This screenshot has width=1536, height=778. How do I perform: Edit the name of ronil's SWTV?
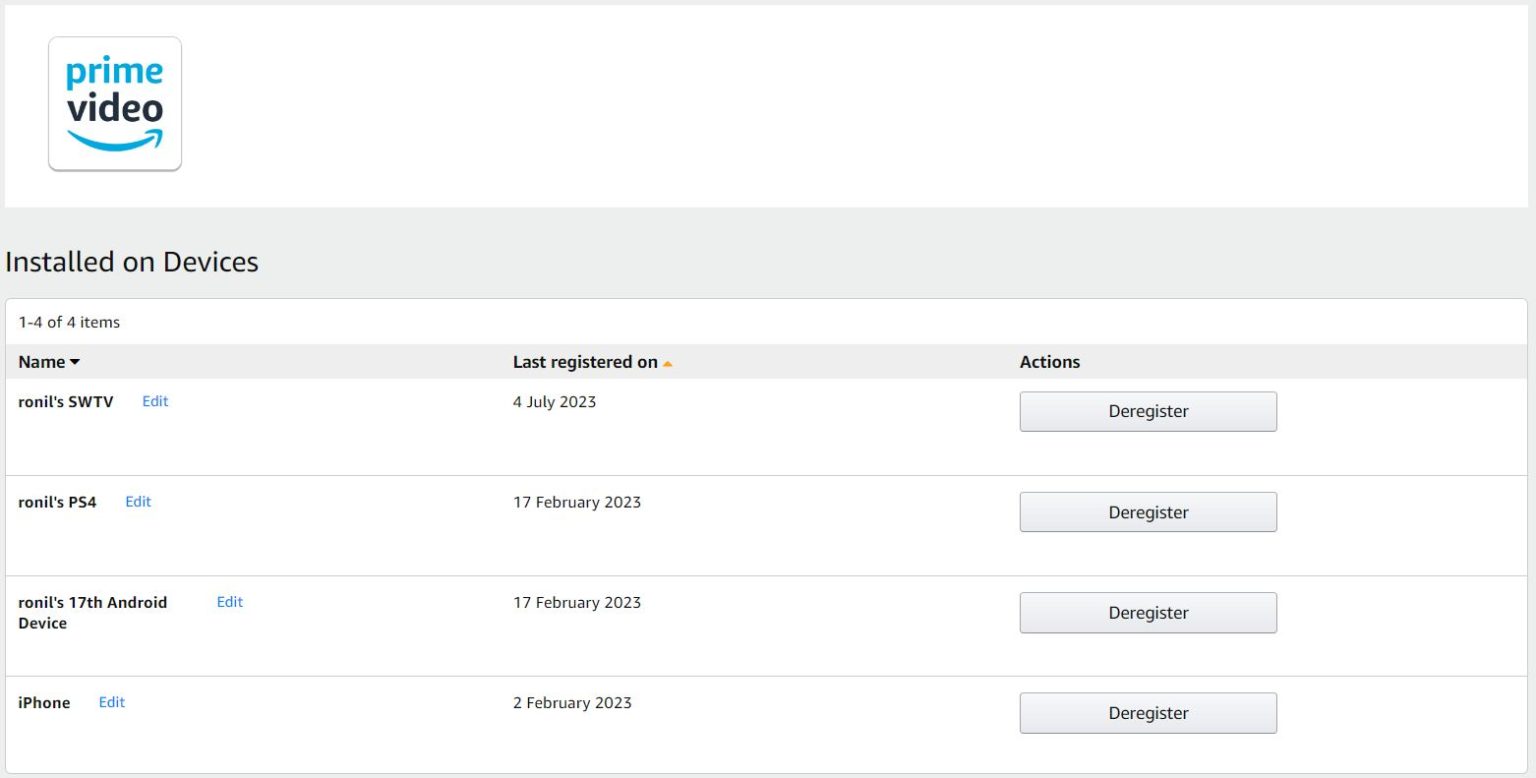click(155, 401)
